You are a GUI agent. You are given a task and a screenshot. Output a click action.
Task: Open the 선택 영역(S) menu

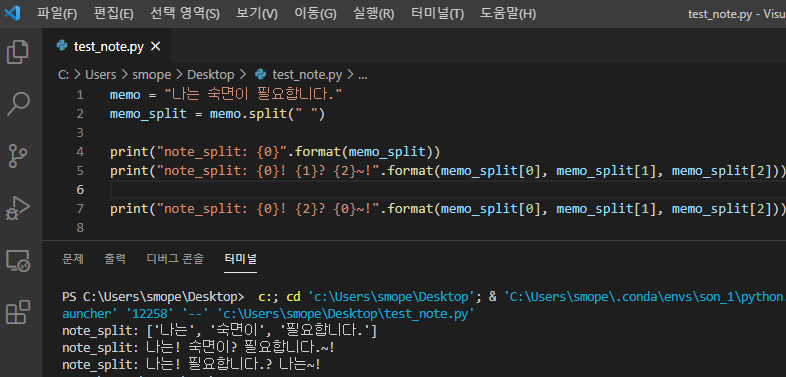point(184,14)
